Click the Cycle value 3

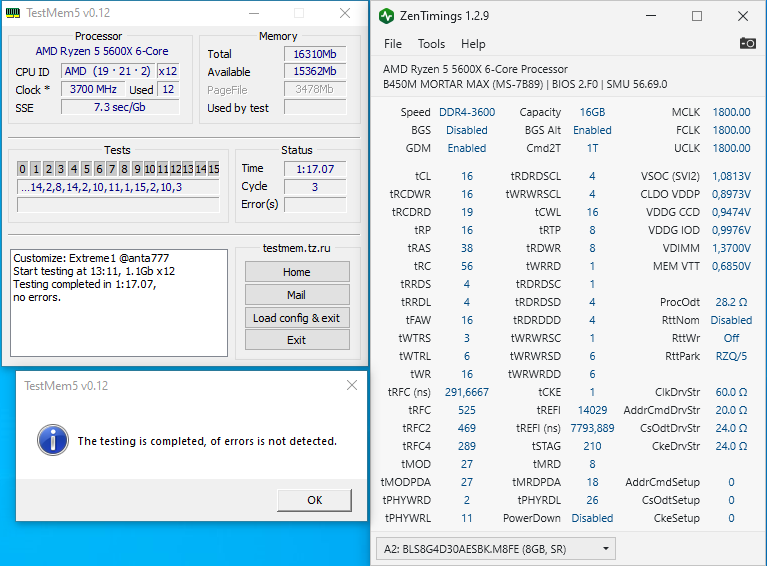coord(315,187)
